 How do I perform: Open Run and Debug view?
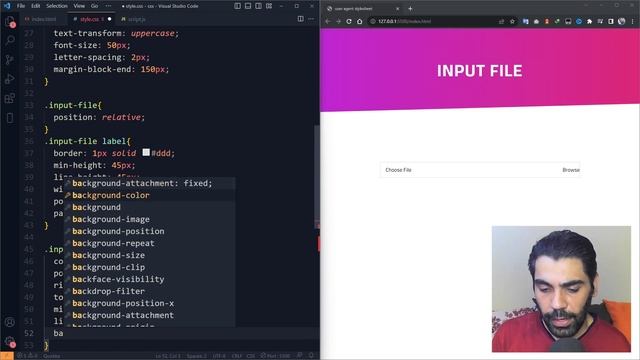(x=10, y=79)
